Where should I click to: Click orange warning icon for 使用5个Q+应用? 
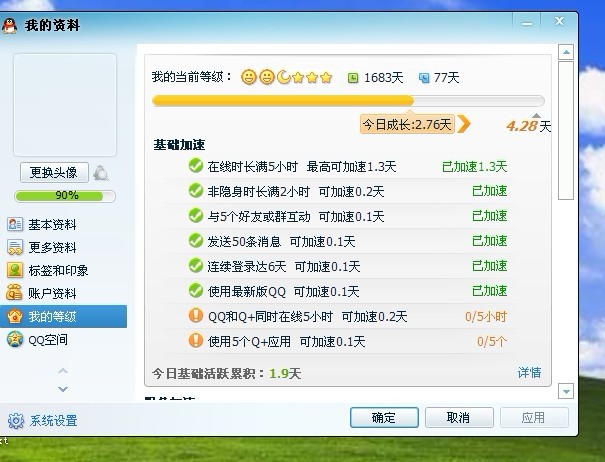click(x=196, y=340)
